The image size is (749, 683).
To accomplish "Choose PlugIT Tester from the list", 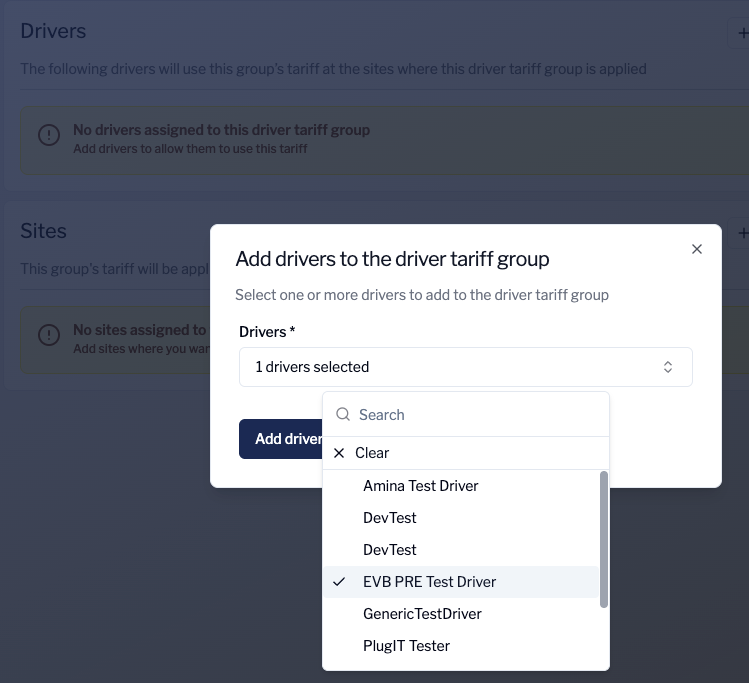I will [406, 646].
